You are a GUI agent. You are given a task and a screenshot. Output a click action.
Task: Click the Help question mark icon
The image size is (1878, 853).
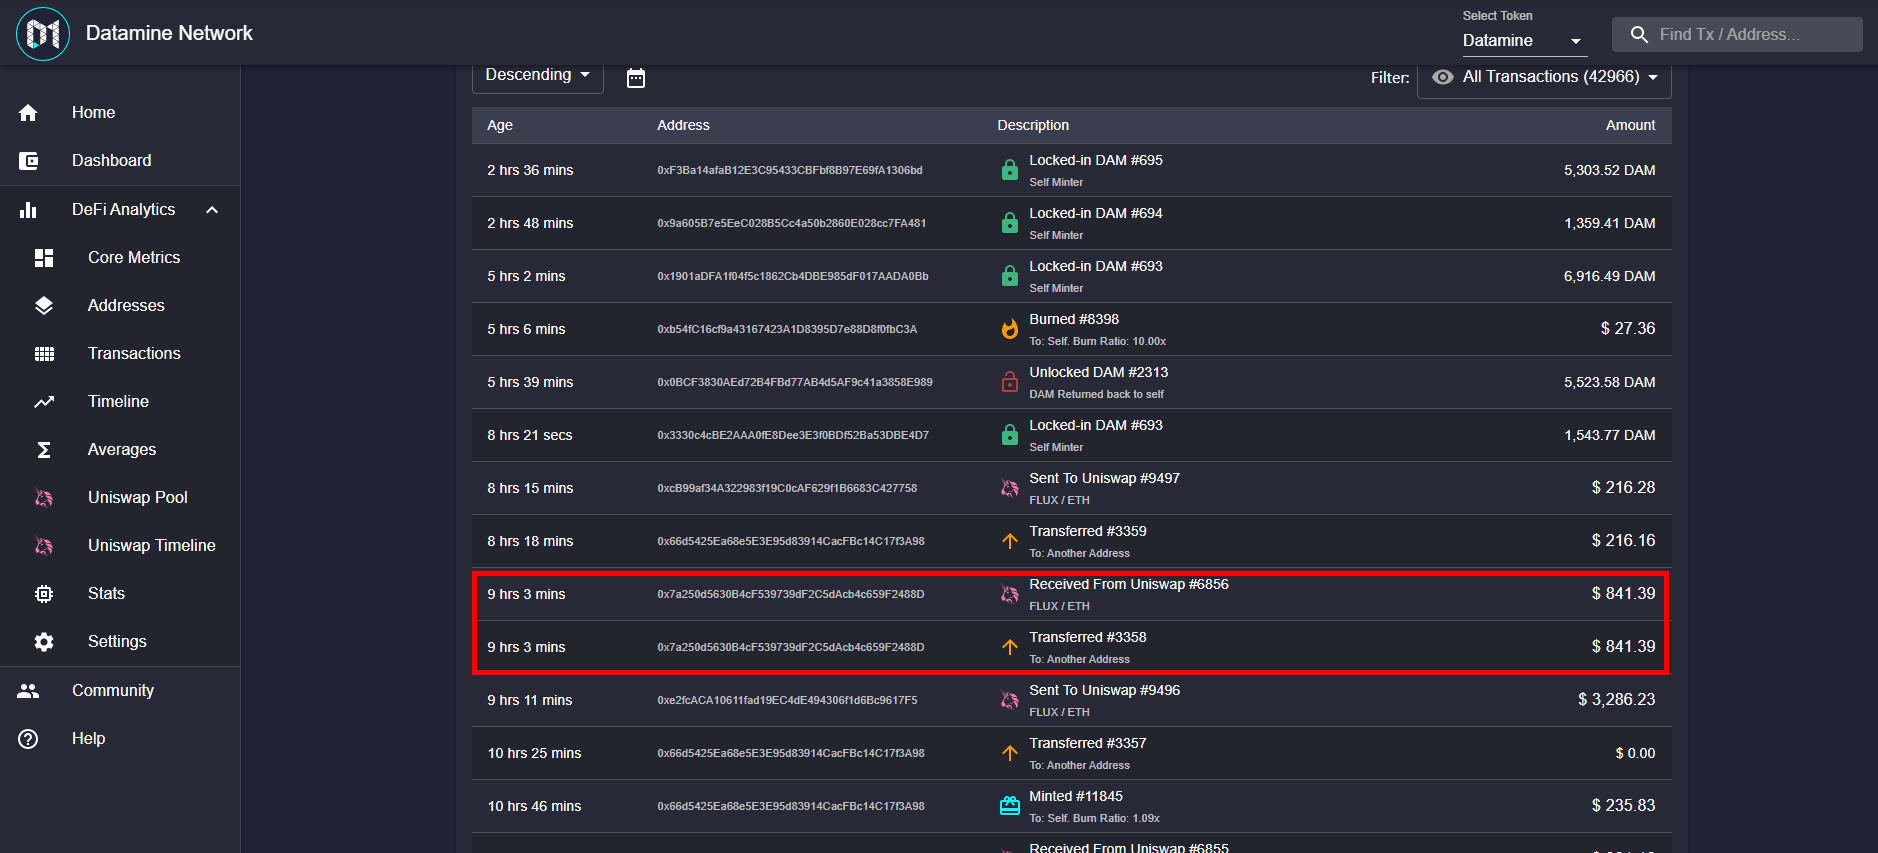[x=28, y=739]
